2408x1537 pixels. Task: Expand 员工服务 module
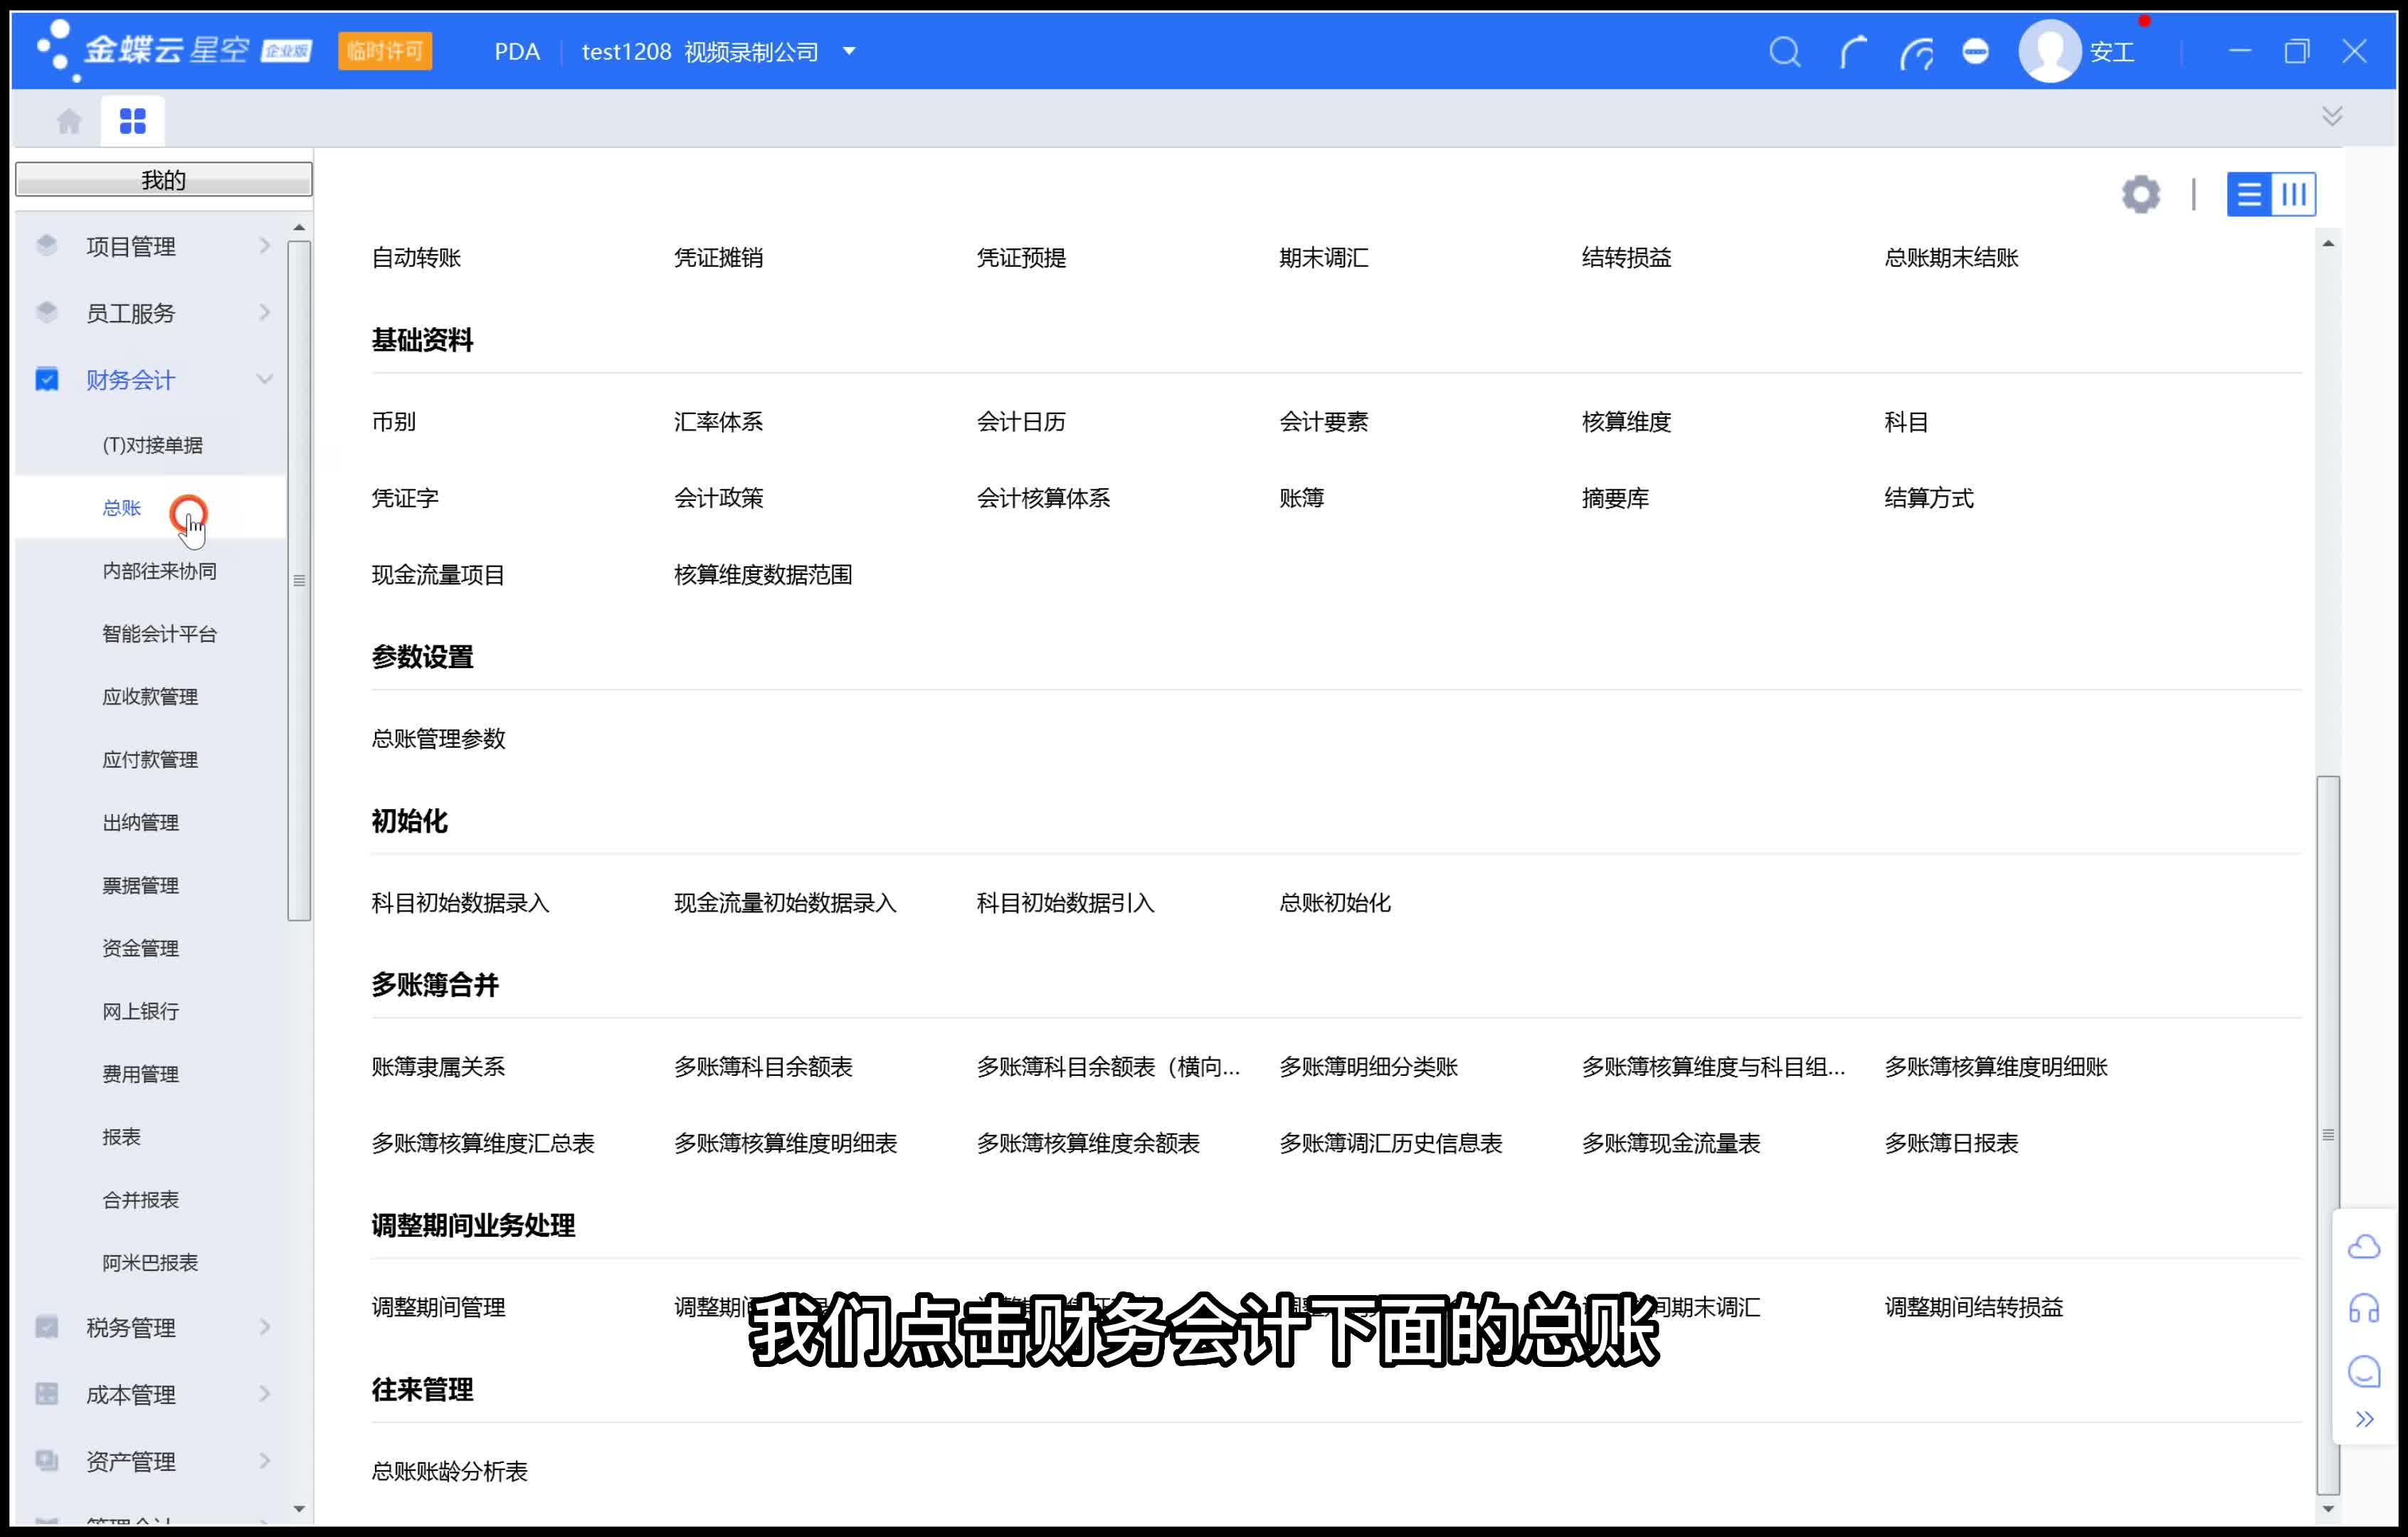pos(150,313)
